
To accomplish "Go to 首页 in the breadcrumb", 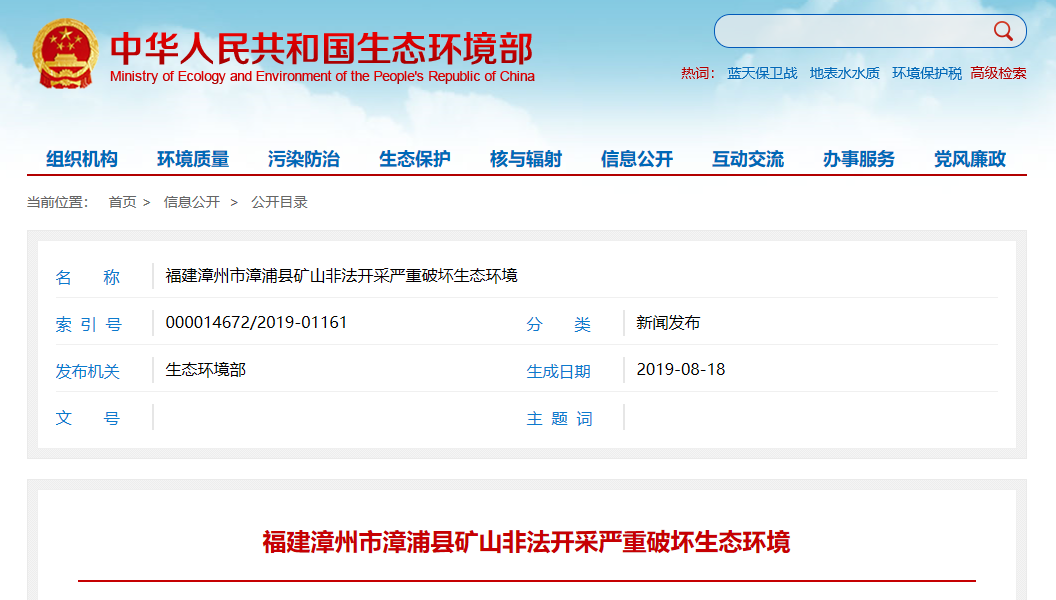I will 123,202.
